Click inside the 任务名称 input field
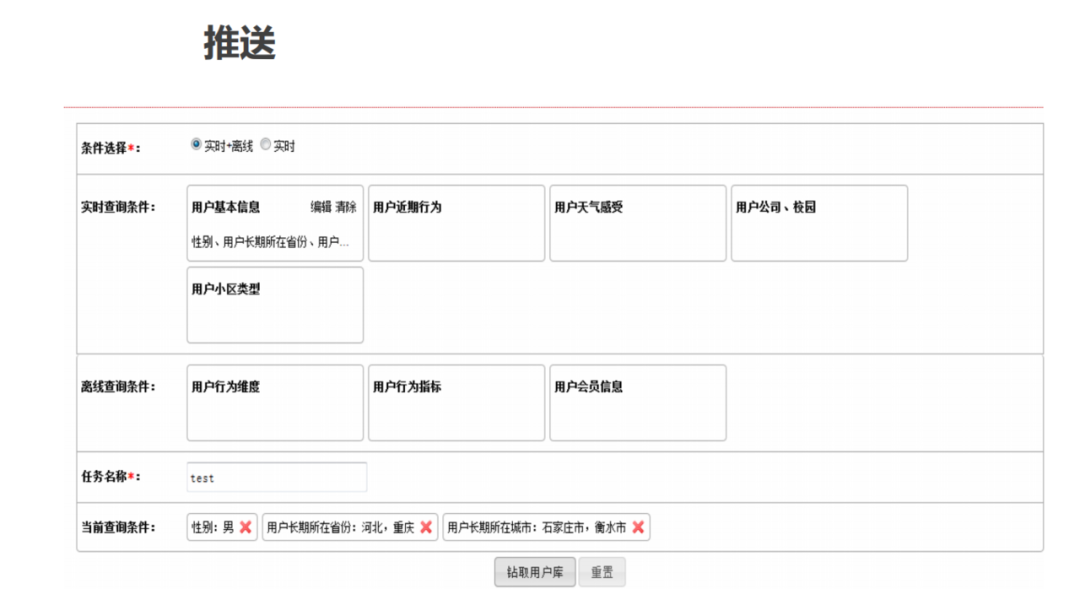The height and width of the screenshot is (605, 1080). point(275,477)
